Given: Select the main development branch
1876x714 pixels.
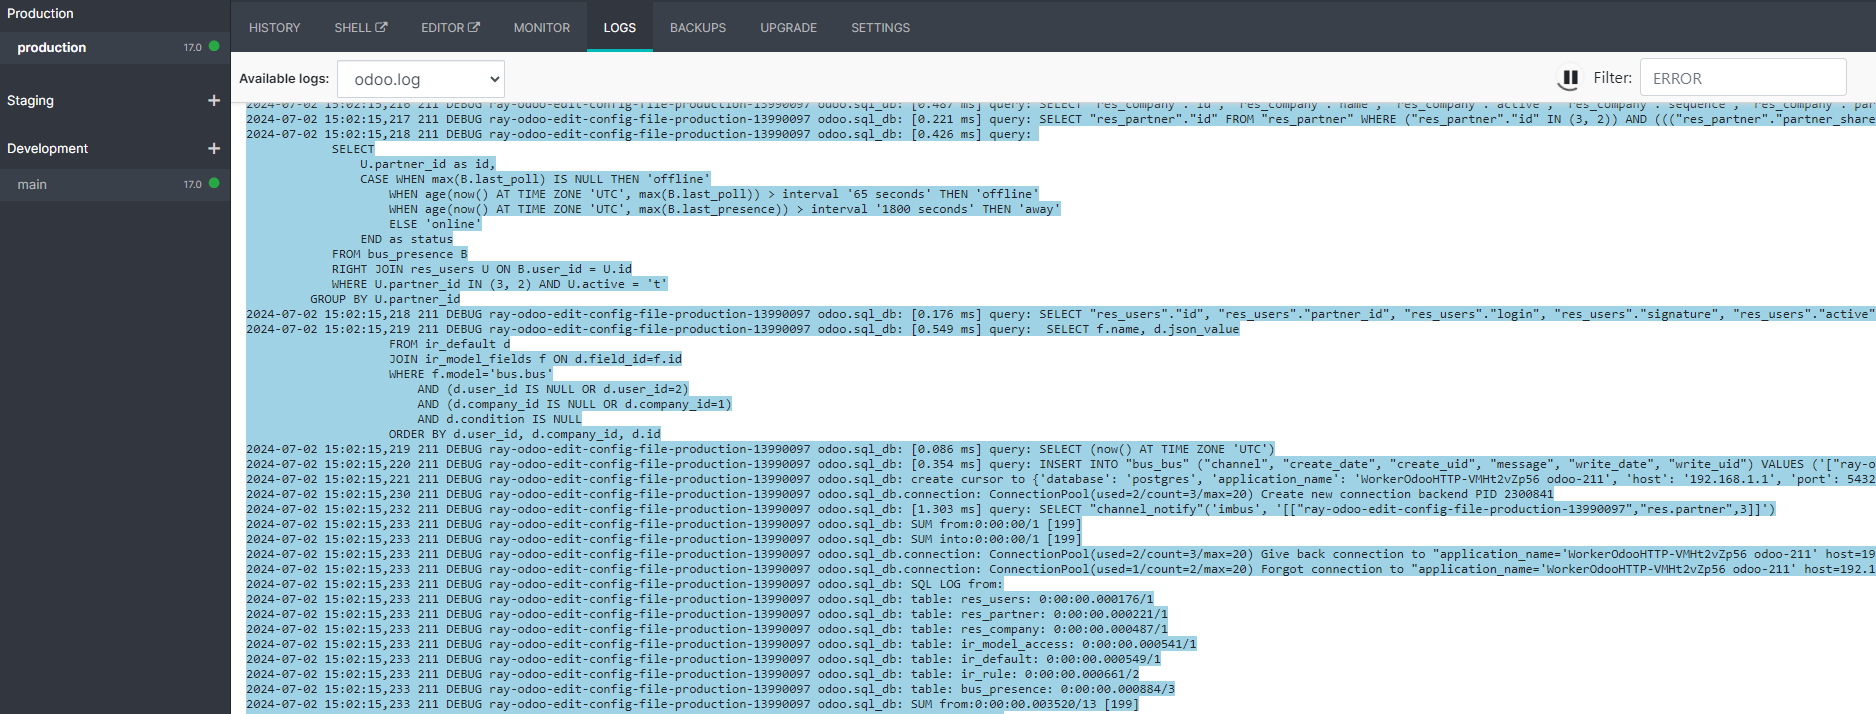Looking at the screenshot, I should point(115,184).
